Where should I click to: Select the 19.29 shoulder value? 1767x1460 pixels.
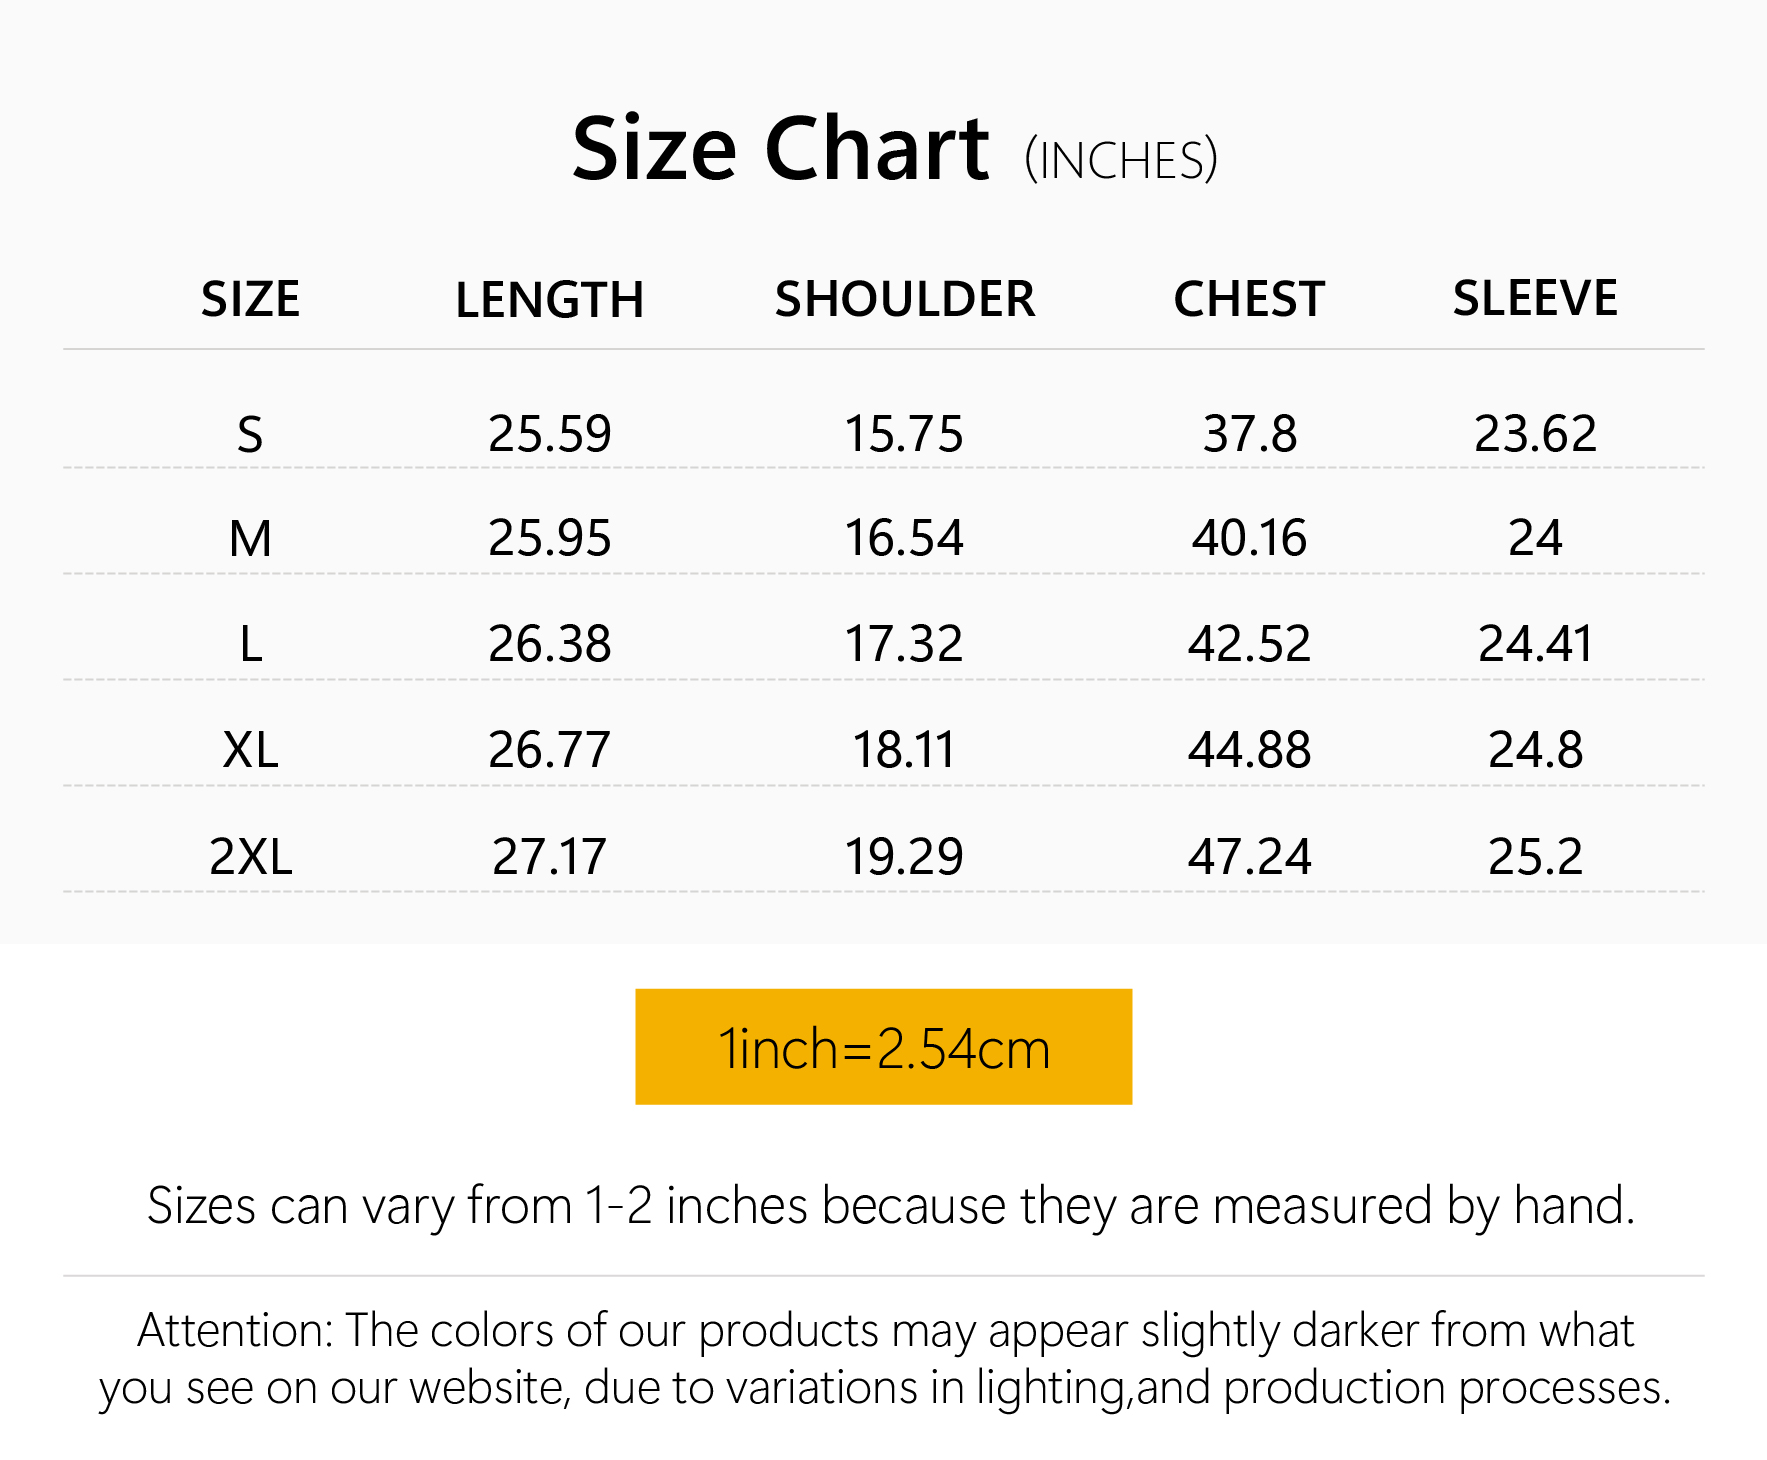pyautogui.click(x=904, y=857)
